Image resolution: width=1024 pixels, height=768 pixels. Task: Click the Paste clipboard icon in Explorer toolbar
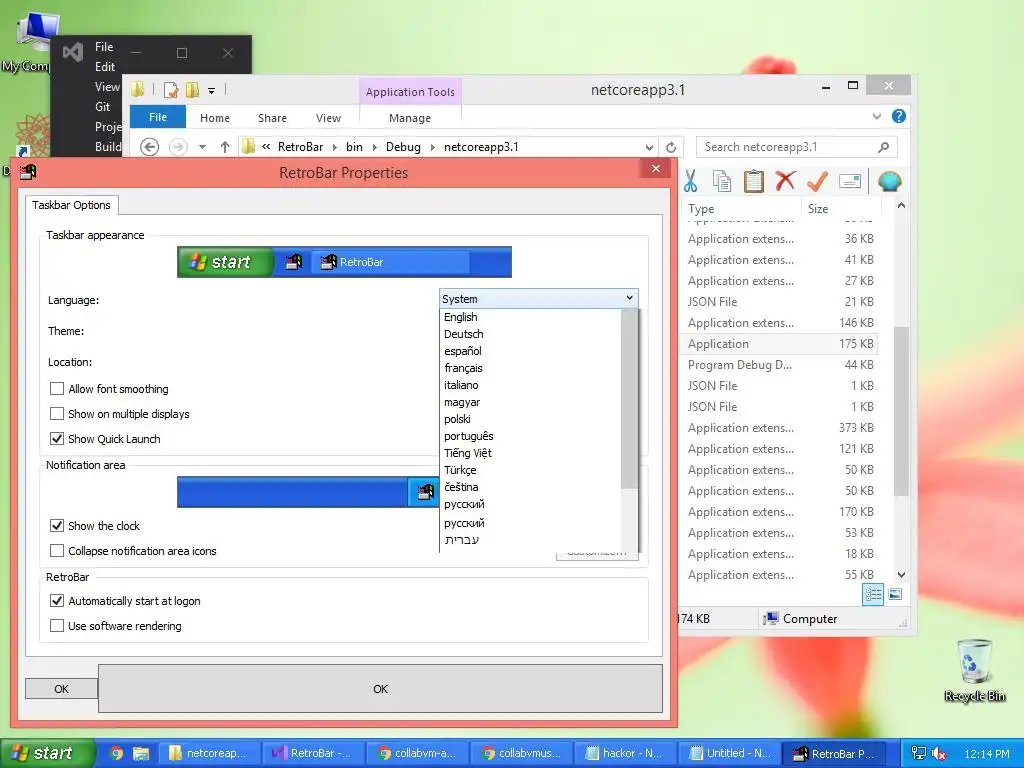[754, 181]
